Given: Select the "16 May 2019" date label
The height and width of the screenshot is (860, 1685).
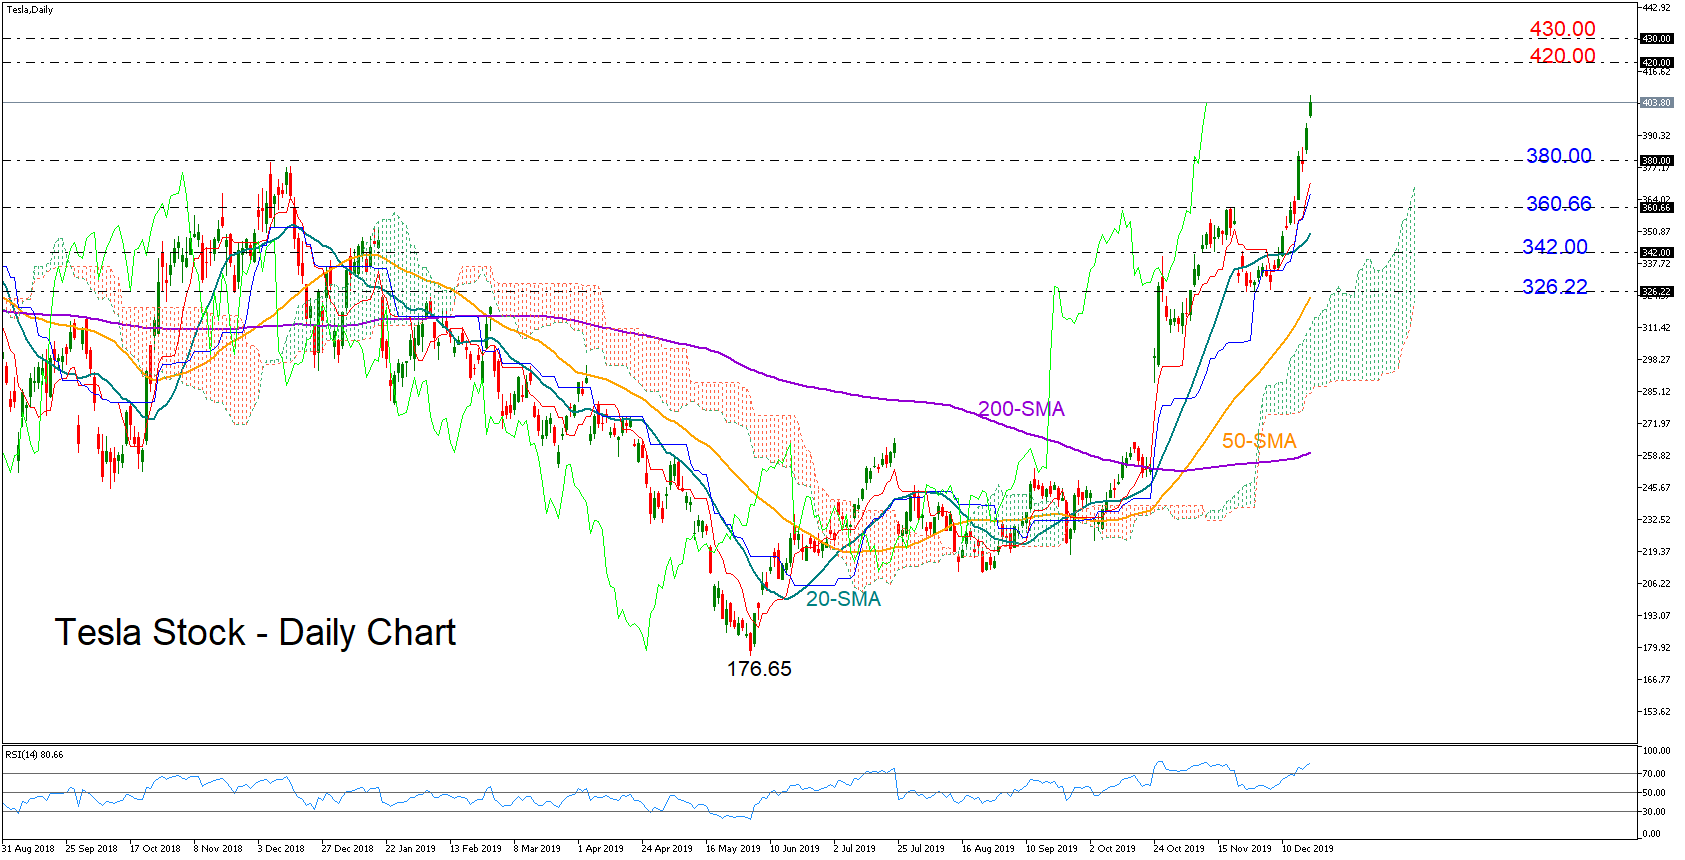Looking at the screenshot, I should [733, 849].
